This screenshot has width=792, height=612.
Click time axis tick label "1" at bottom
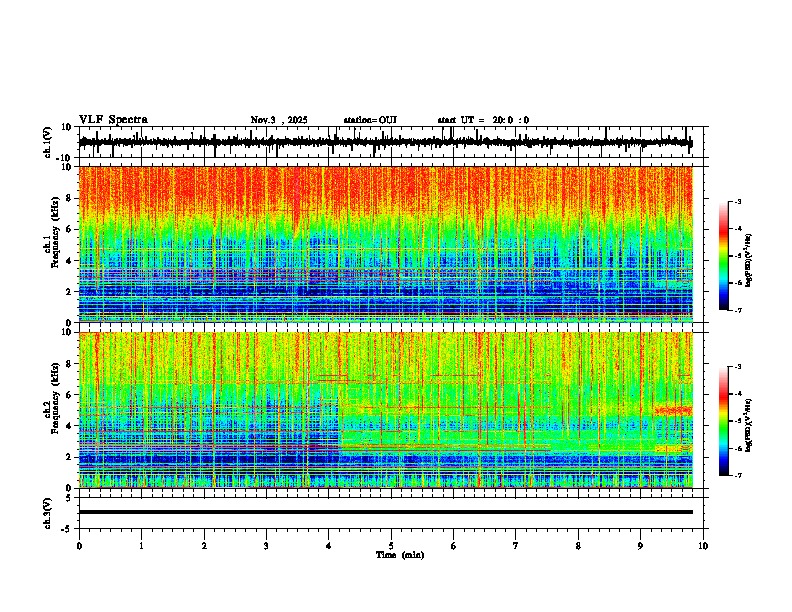pyautogui.click(x=141, y=546)
